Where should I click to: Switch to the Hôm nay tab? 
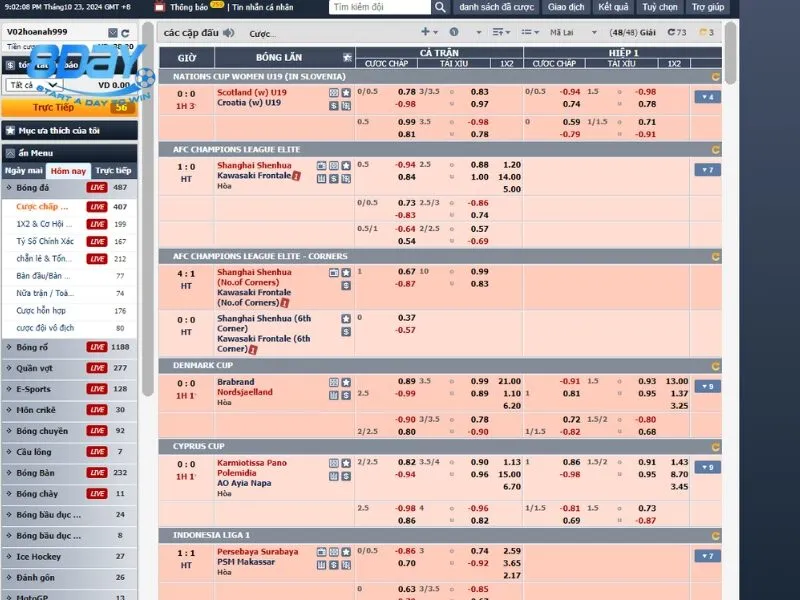[x=68, y=171]
